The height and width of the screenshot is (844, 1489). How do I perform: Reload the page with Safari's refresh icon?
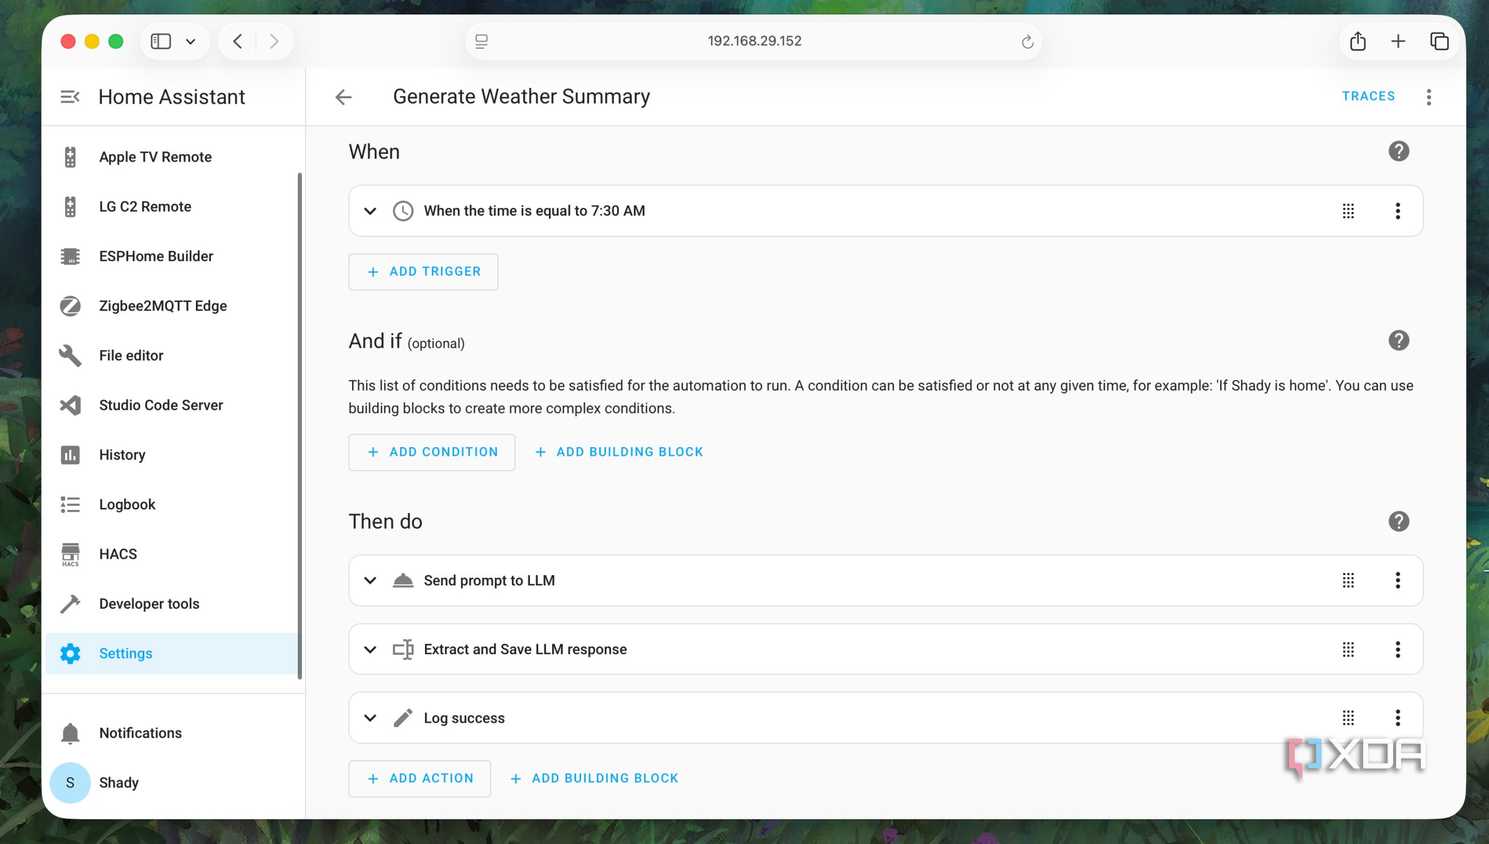(x=1027, y=41)
